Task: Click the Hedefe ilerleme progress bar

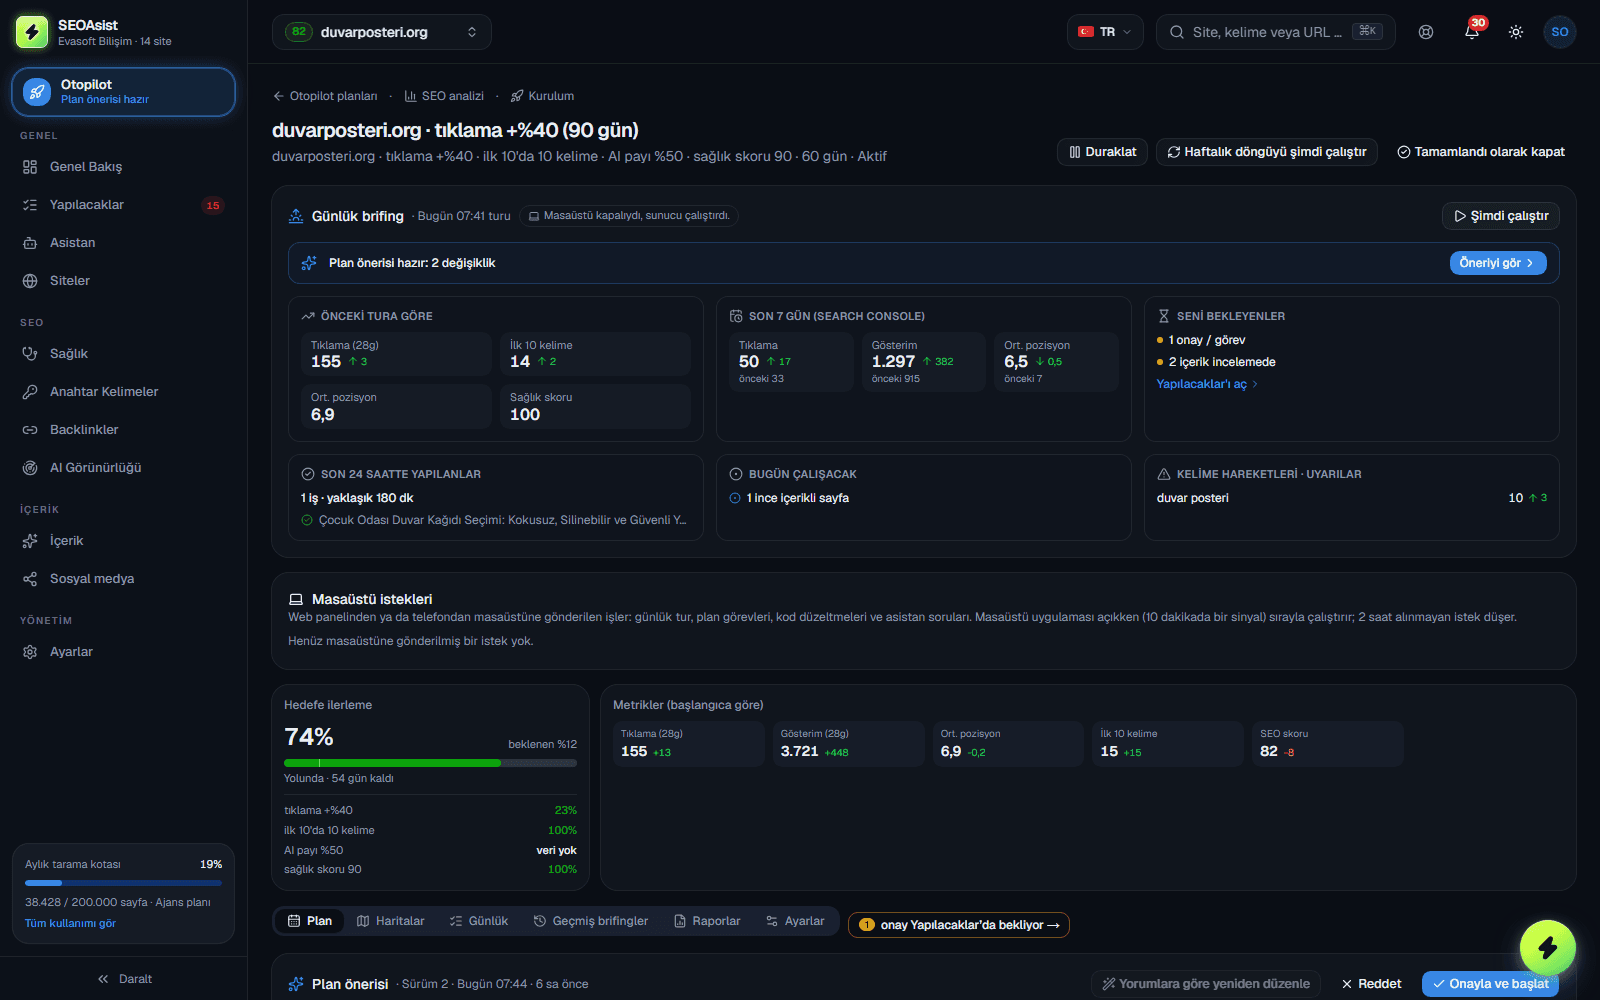Action: [430, 763]
